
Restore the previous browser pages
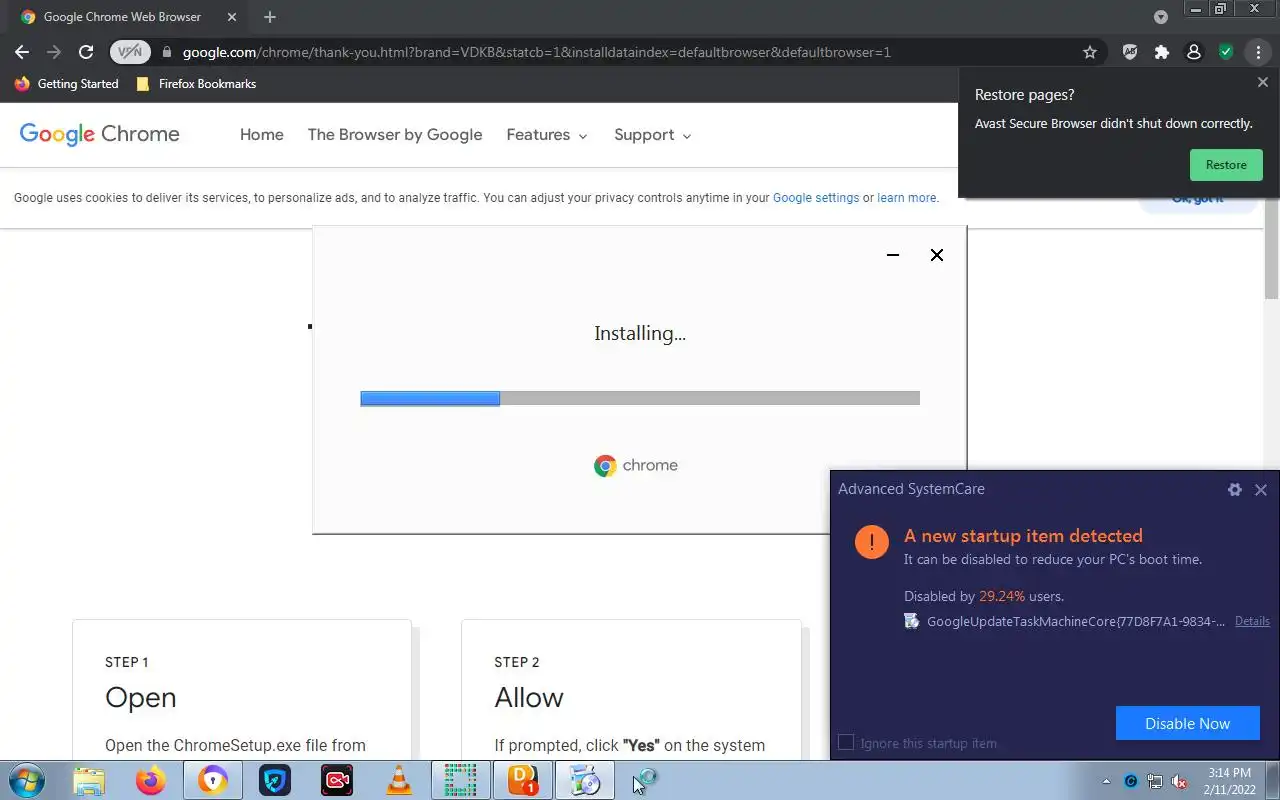point(1226,165)
